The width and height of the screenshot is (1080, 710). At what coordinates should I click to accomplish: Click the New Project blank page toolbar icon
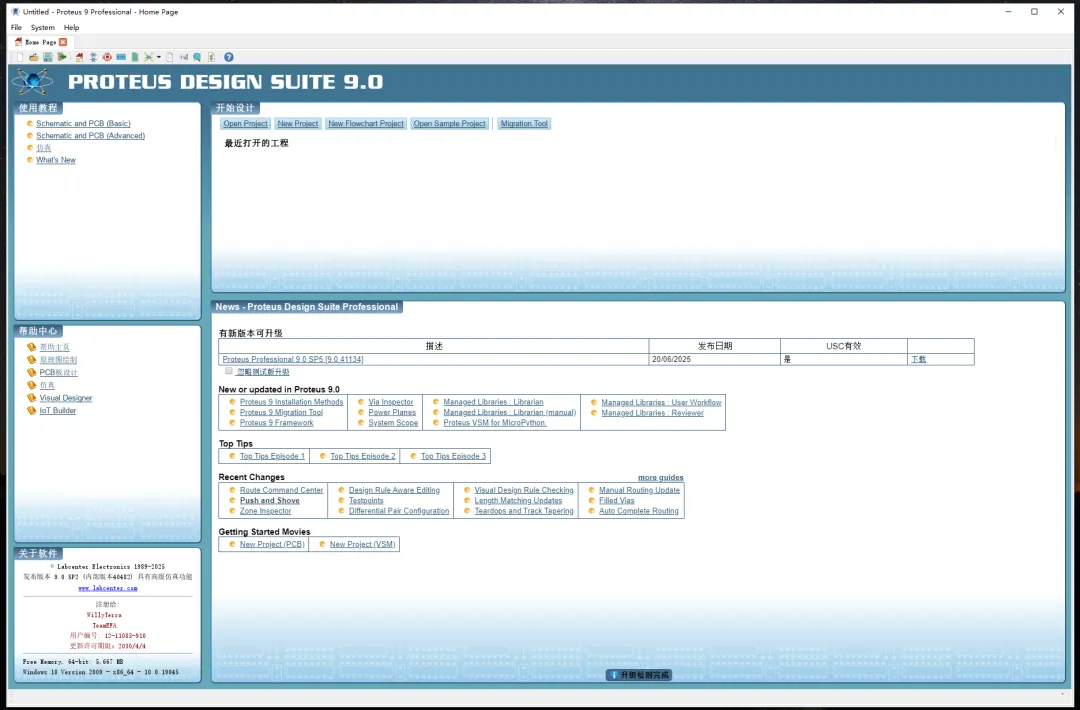[20, 57]
